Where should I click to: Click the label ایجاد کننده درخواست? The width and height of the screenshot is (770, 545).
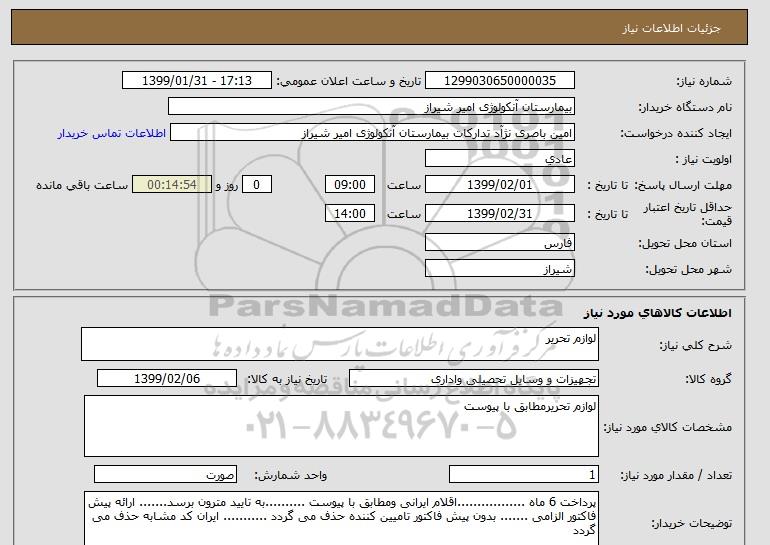coord(676,133)
